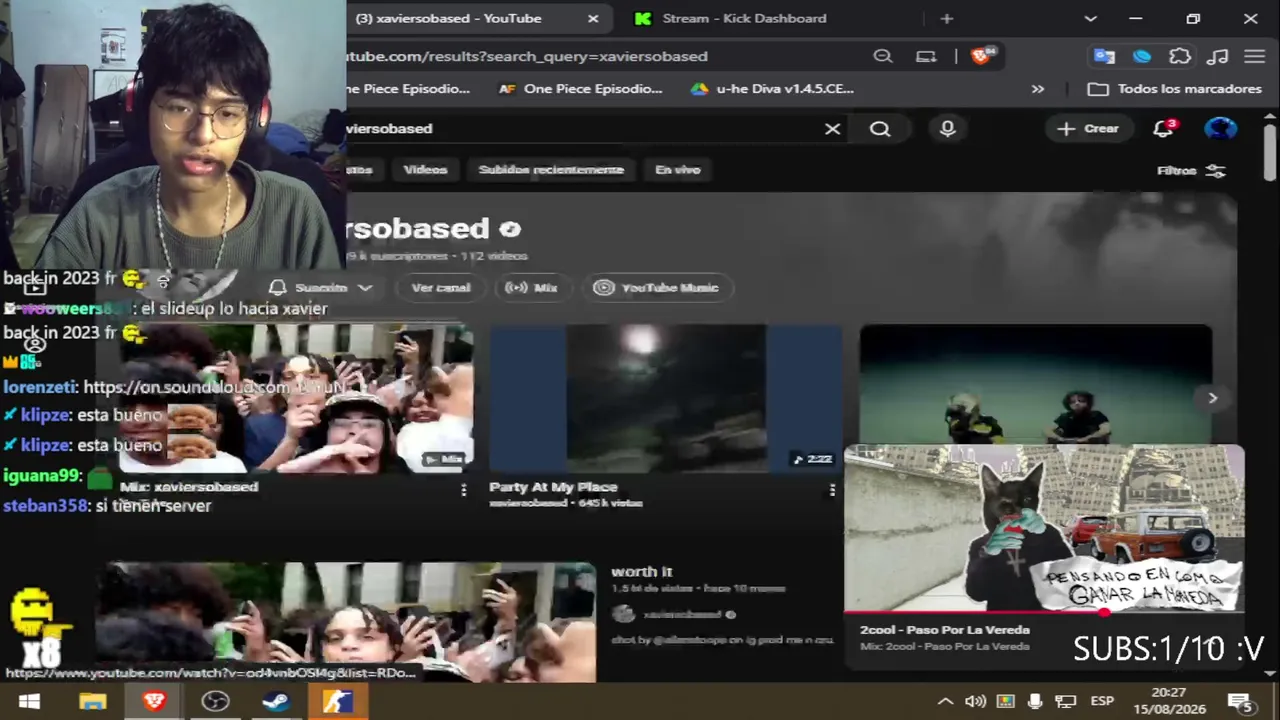Viewport: 1280px width, 720px height.
Task: Open the Brave Shields icon in address bar
Action: (983, 56)
